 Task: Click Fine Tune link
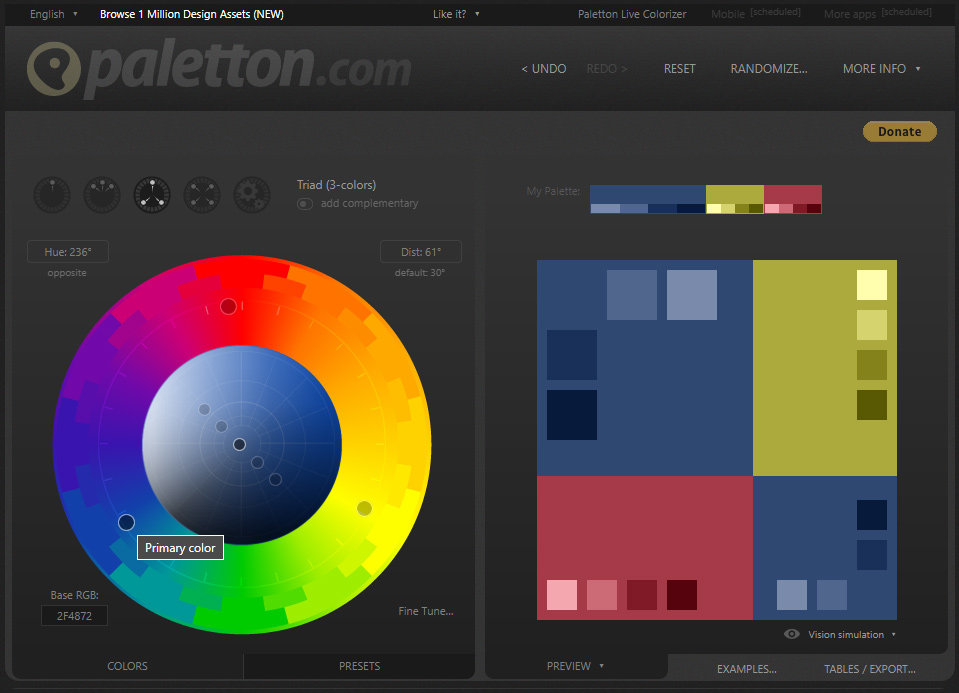tap(426, 611)
